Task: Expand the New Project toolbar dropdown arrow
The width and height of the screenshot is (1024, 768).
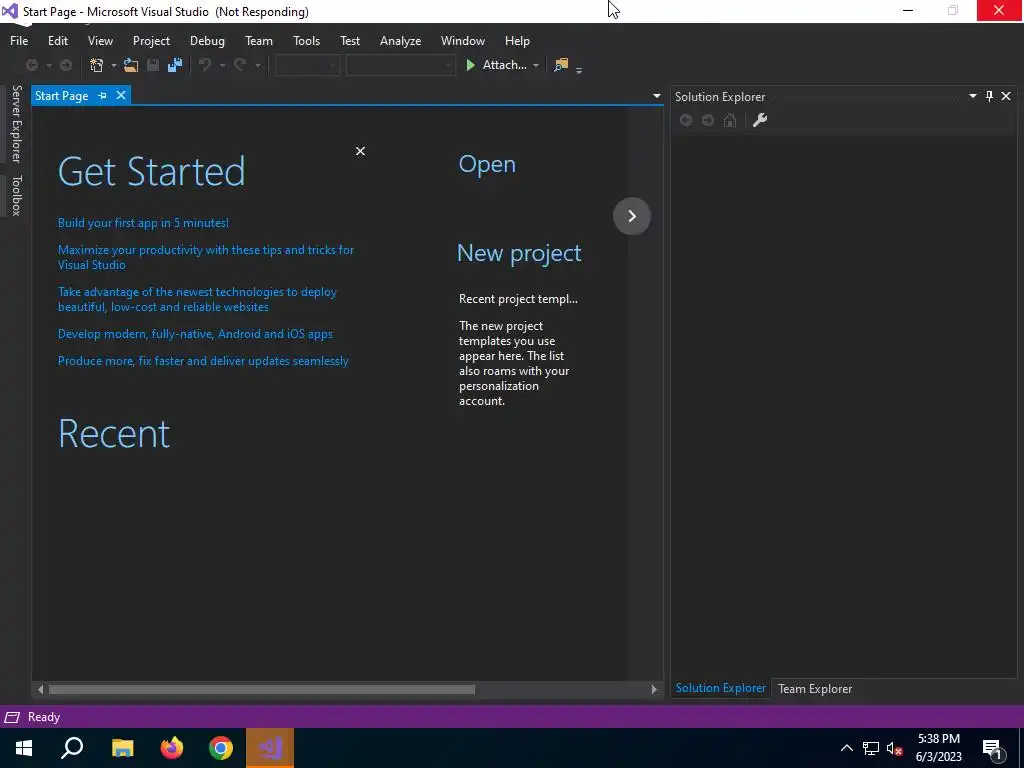Action: [x=113, y=65]
